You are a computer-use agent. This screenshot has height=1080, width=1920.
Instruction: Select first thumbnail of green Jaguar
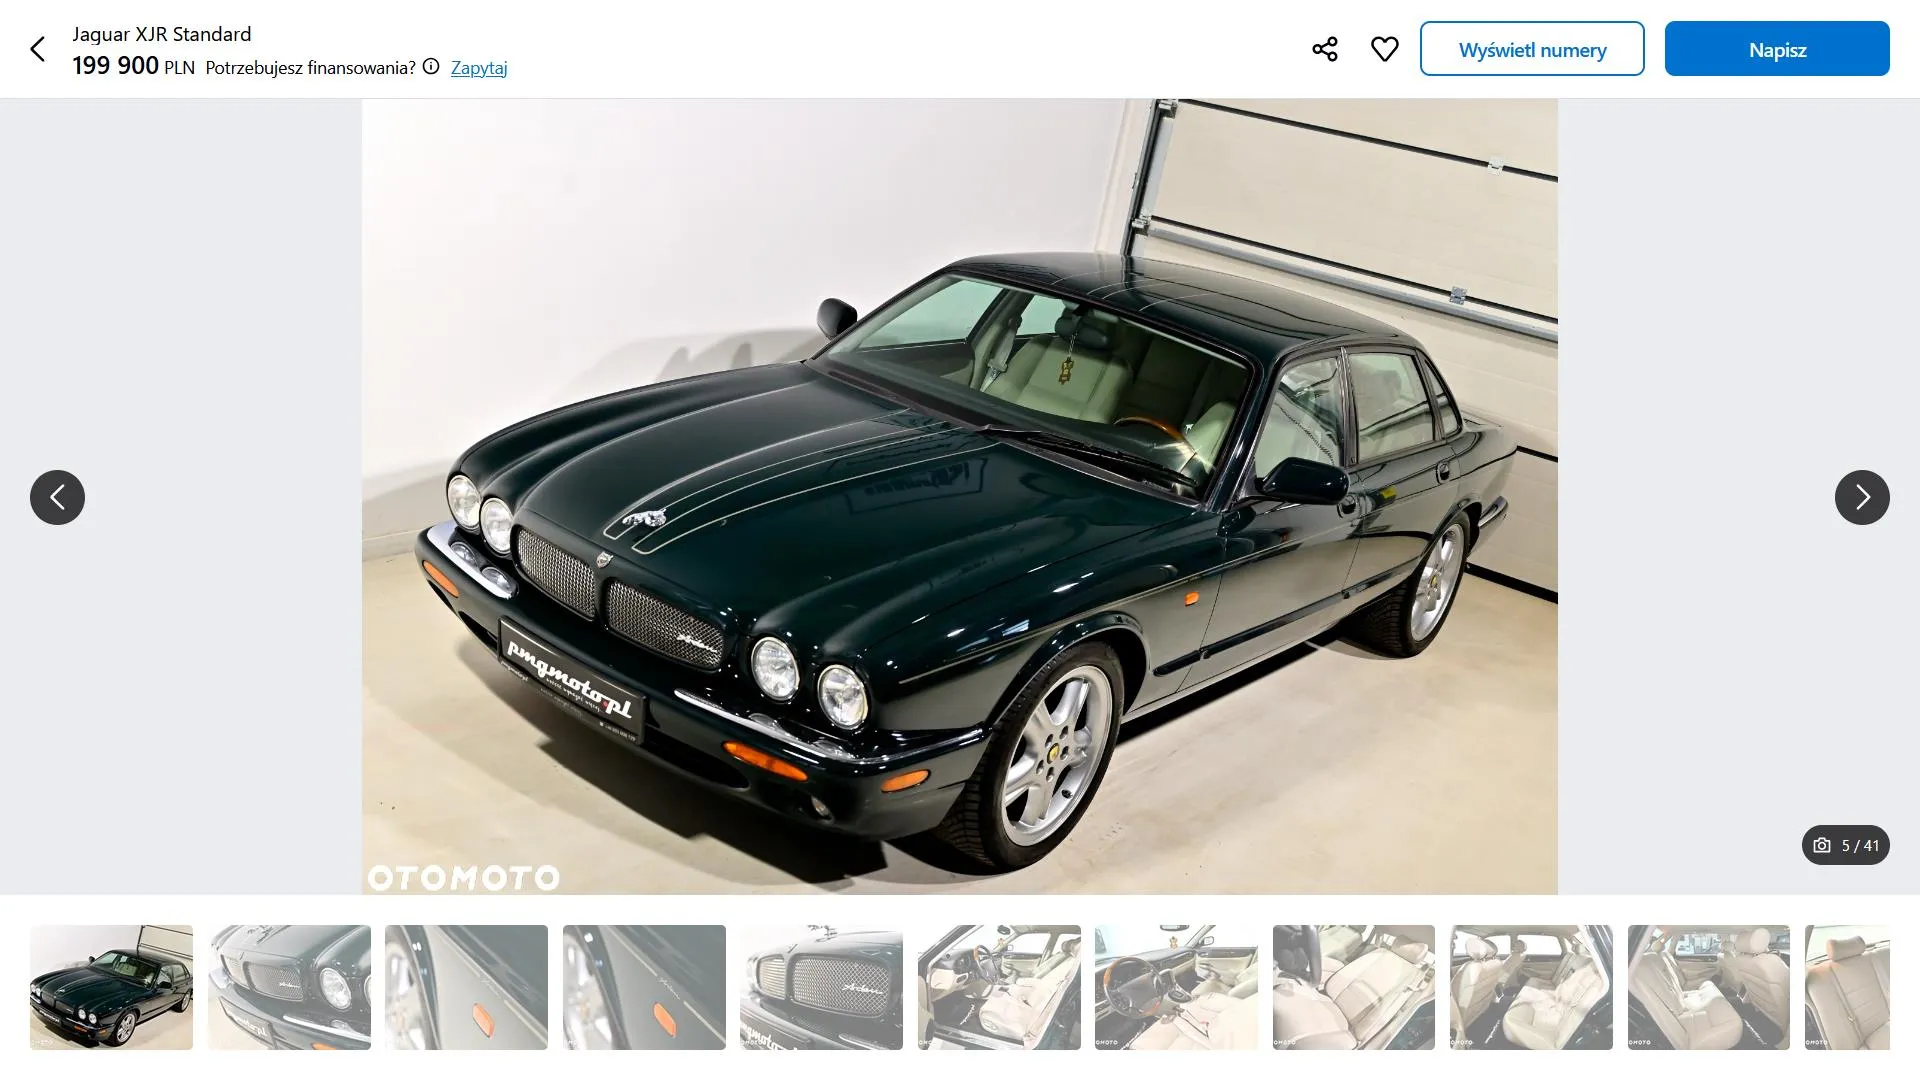(111, 987)
